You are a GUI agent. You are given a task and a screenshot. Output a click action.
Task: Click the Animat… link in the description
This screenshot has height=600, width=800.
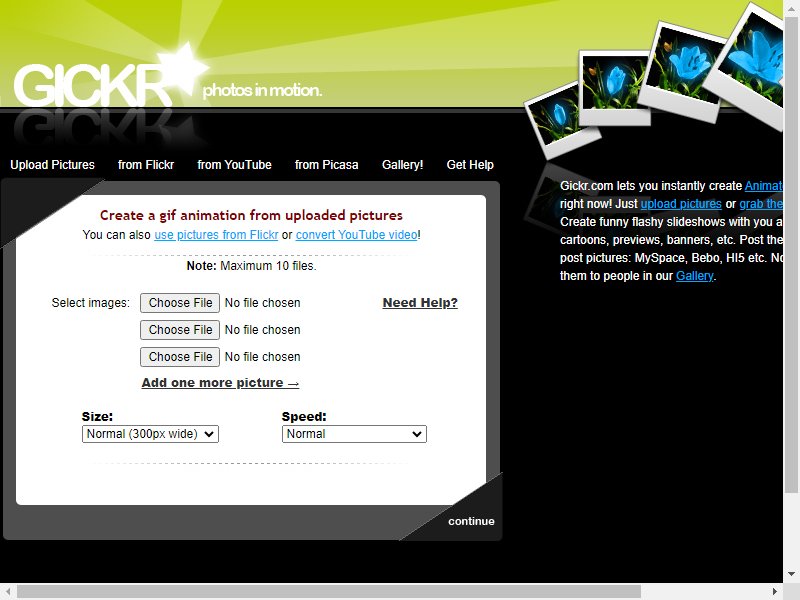pyautogui.click(x=764, y=186)
